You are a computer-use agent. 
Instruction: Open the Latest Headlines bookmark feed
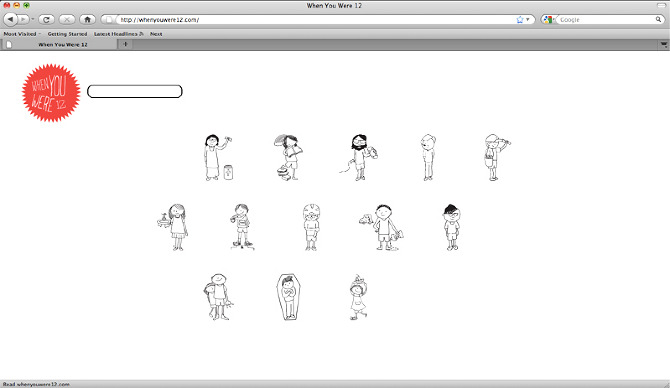tap(118, 34)
